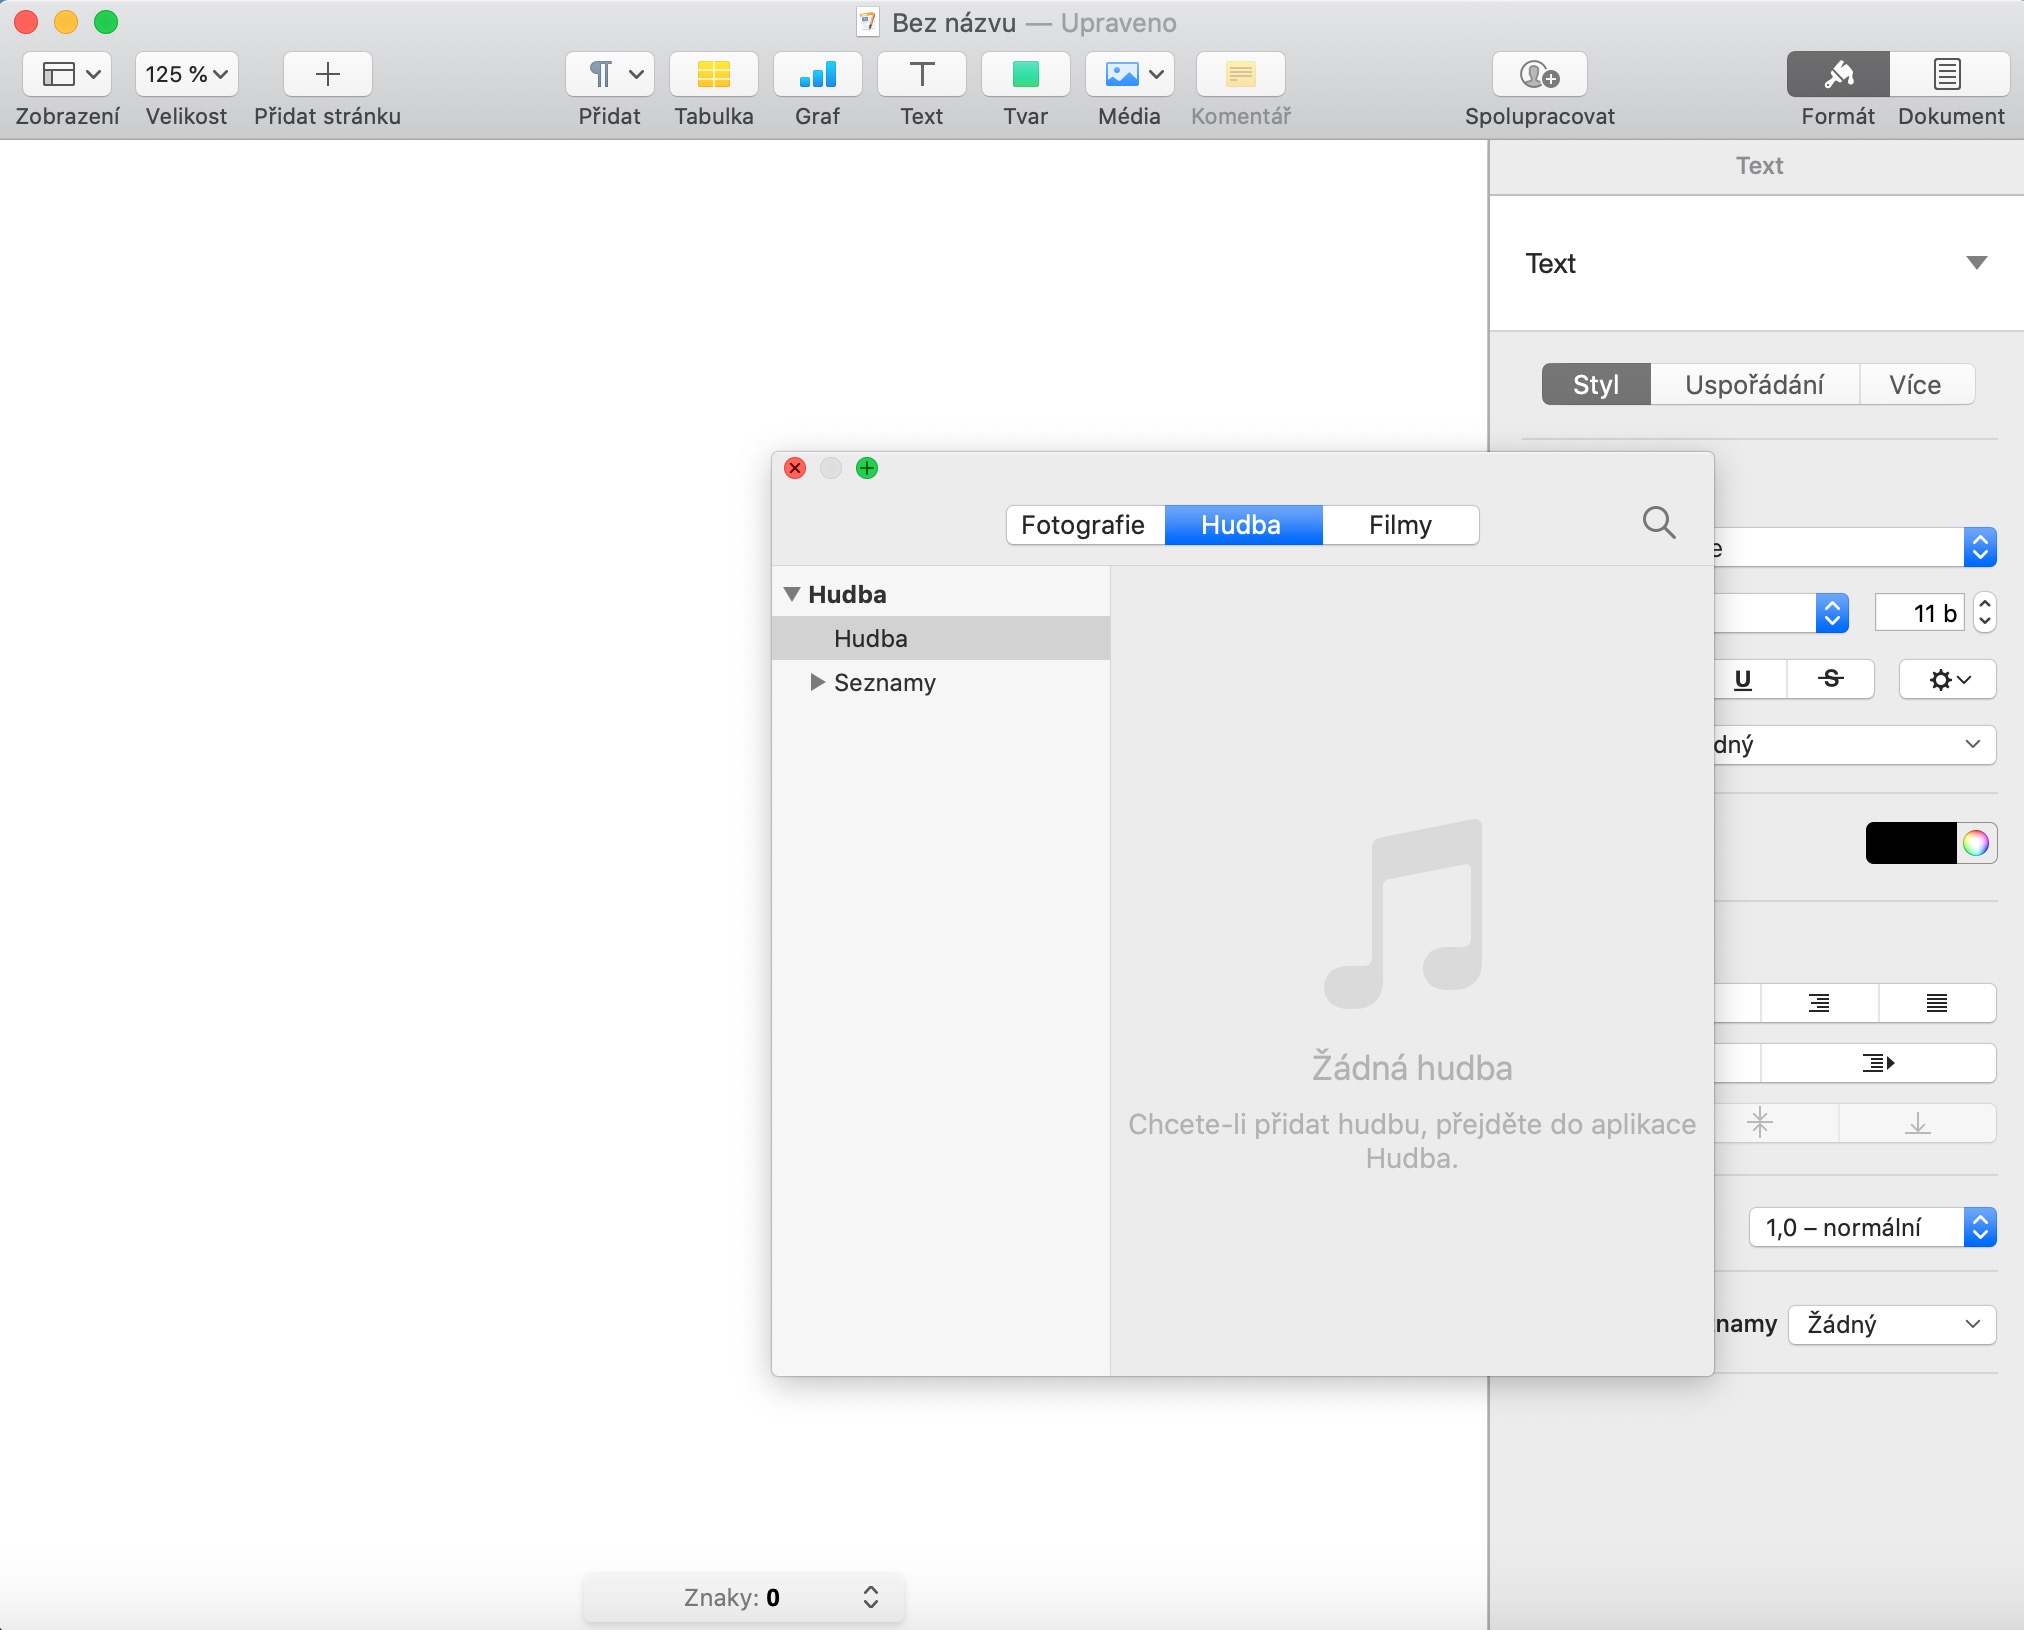Select the Fotografie tab
The width and height of the screenshot is (2024, 1630).
[1083, 525]
